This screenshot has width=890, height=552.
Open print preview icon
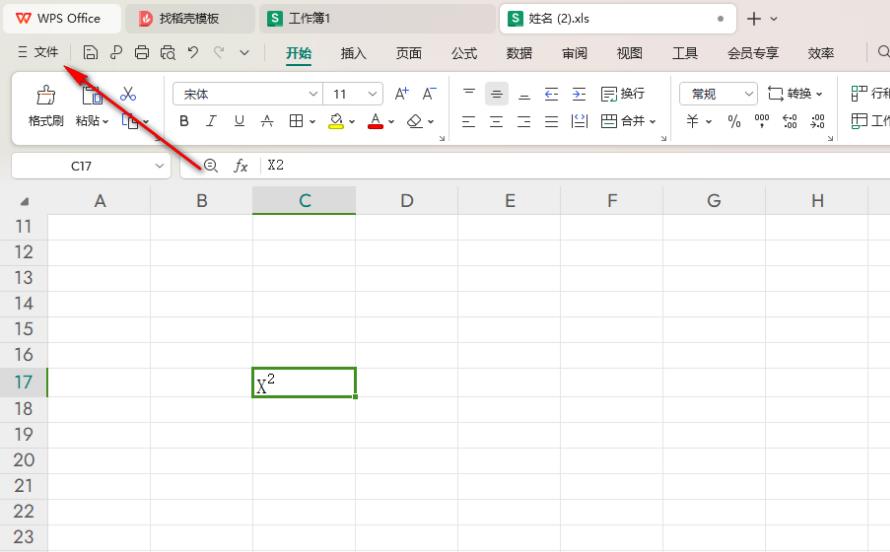(167, 53)
